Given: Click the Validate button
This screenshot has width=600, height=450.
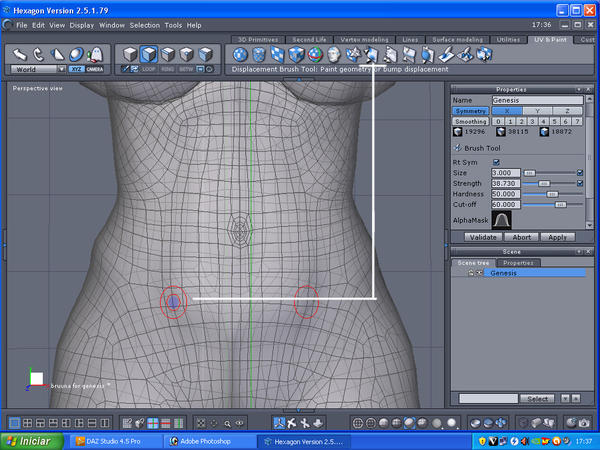Looking at the screenshot, I should coord(483,237).
